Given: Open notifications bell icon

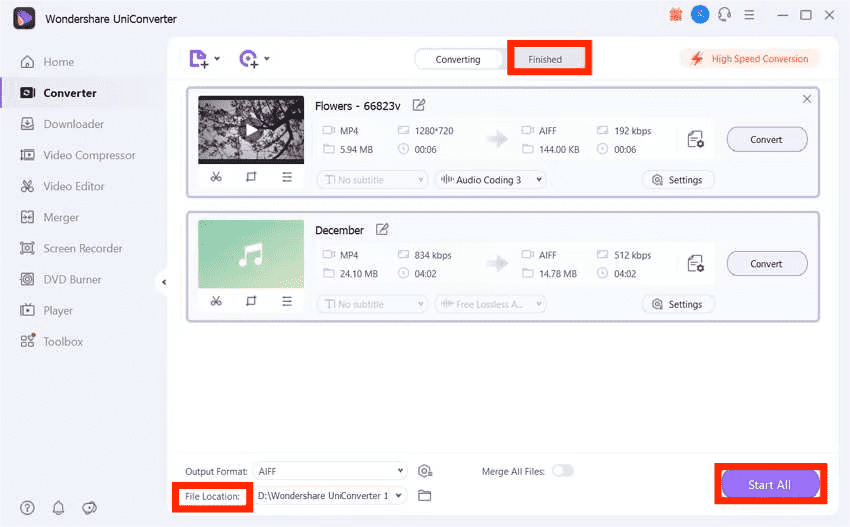Looking at the screenshot, I should pyautogui.click(x=59, y=507).
